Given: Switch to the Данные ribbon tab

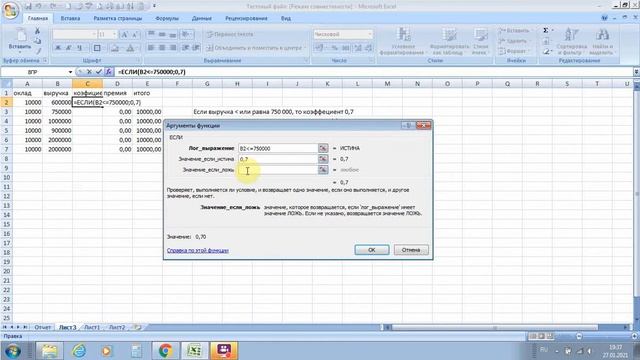Looking at the screenshot, I should [x=202, y=18].
